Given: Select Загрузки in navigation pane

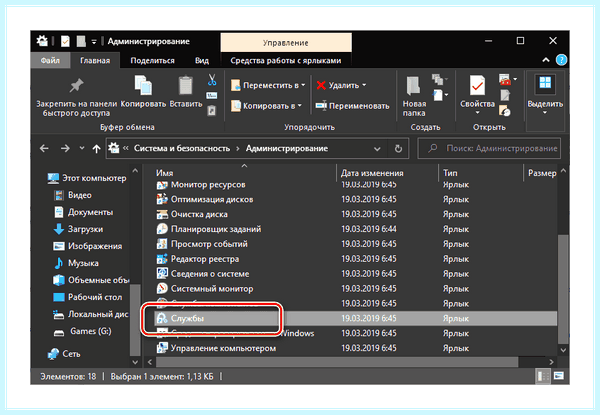Looking at the screenshot, I should [78, 229].
